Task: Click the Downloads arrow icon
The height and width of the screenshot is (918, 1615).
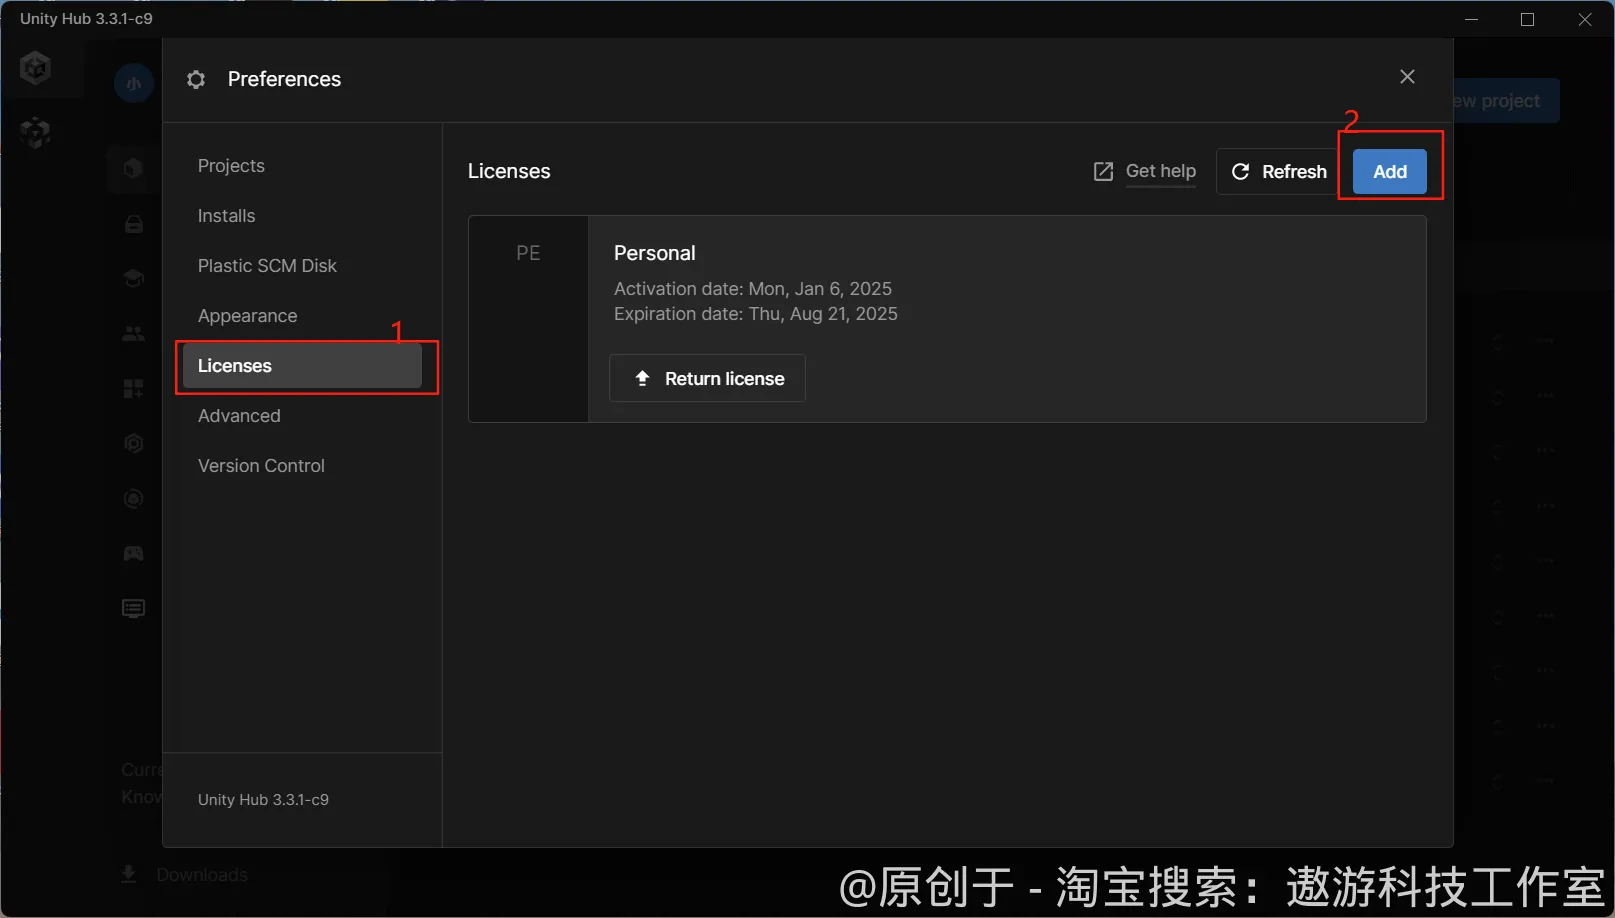Action: (x=129, y=875)
